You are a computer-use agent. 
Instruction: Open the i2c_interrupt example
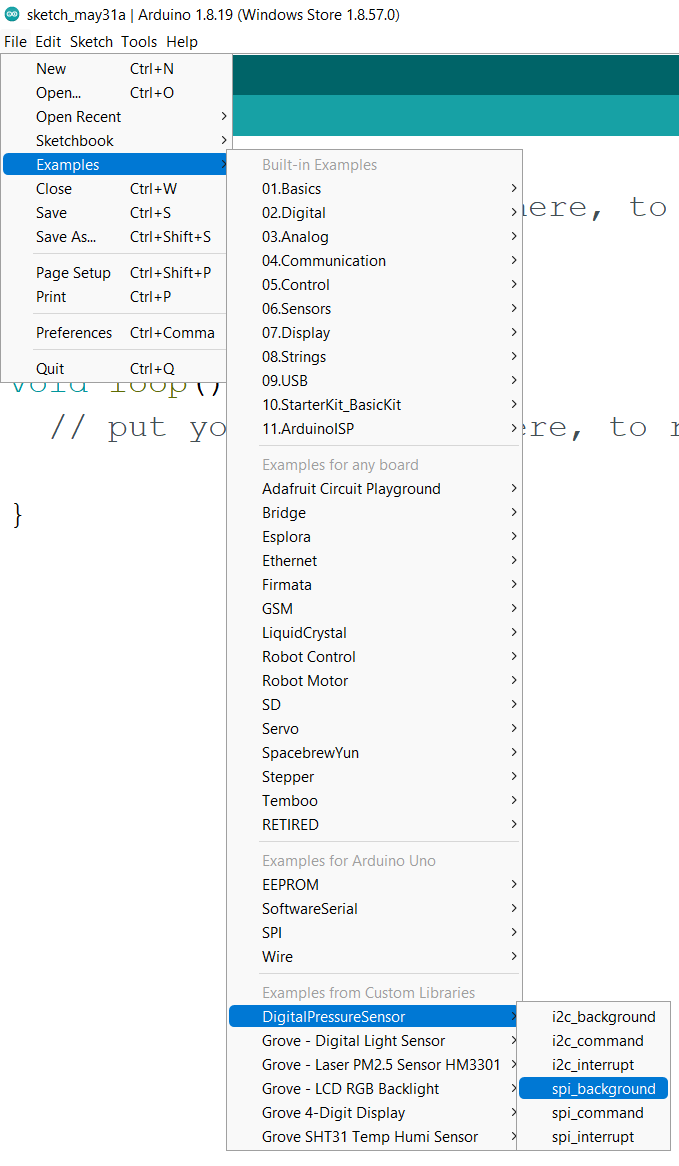click(x=593, y=1065)
